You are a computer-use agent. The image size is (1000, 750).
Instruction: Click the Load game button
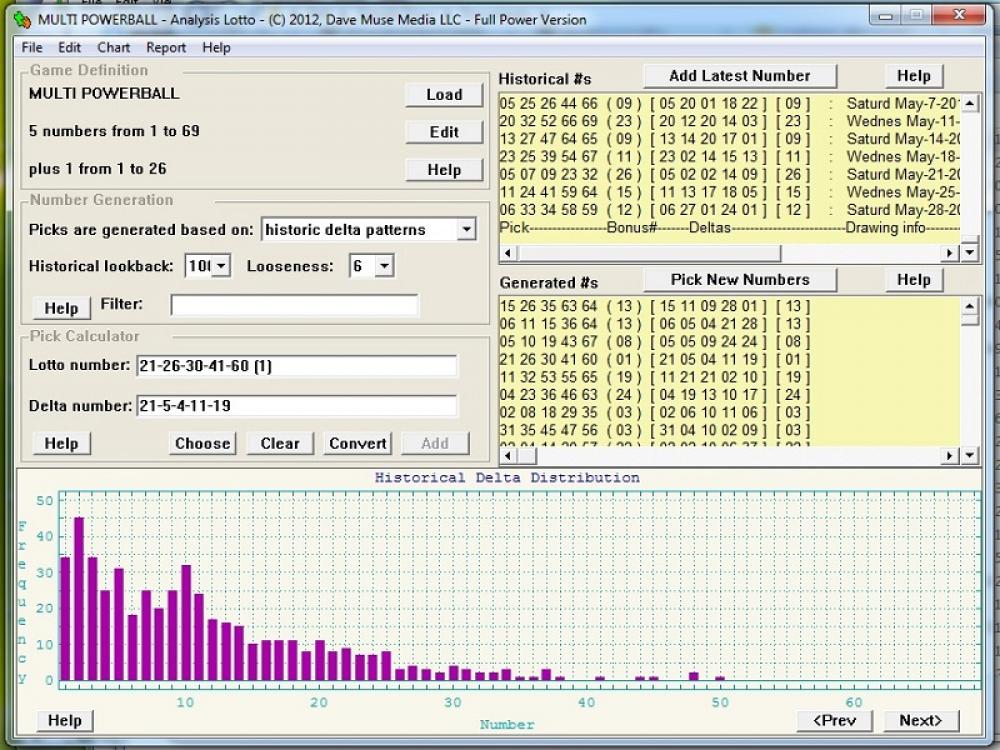pos(443,95)
